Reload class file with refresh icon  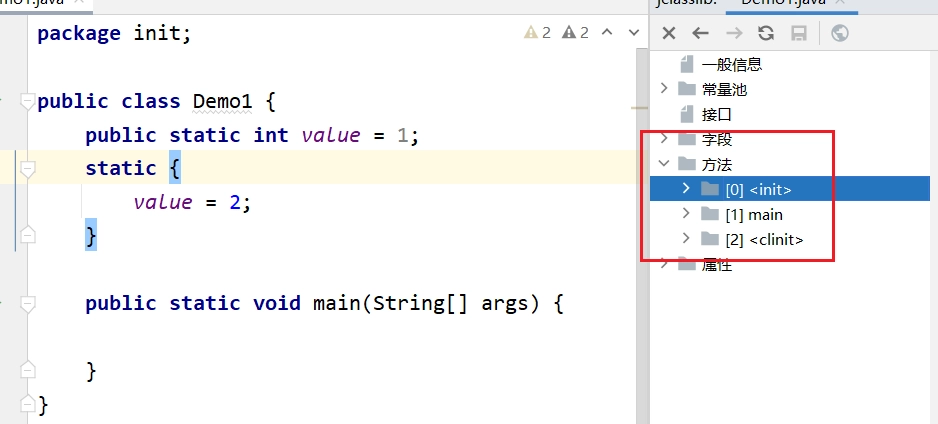[766, 33]
